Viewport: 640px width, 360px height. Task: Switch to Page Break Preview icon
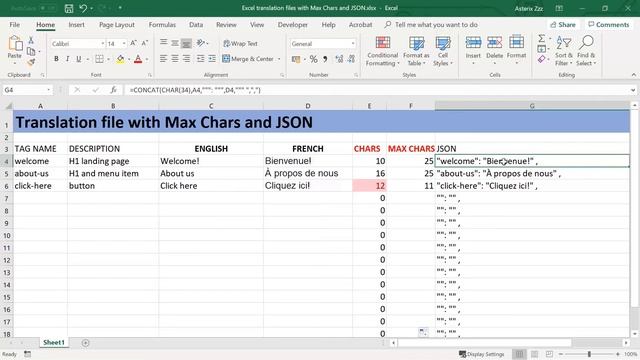pyautogui.click(x=549, y=354)
